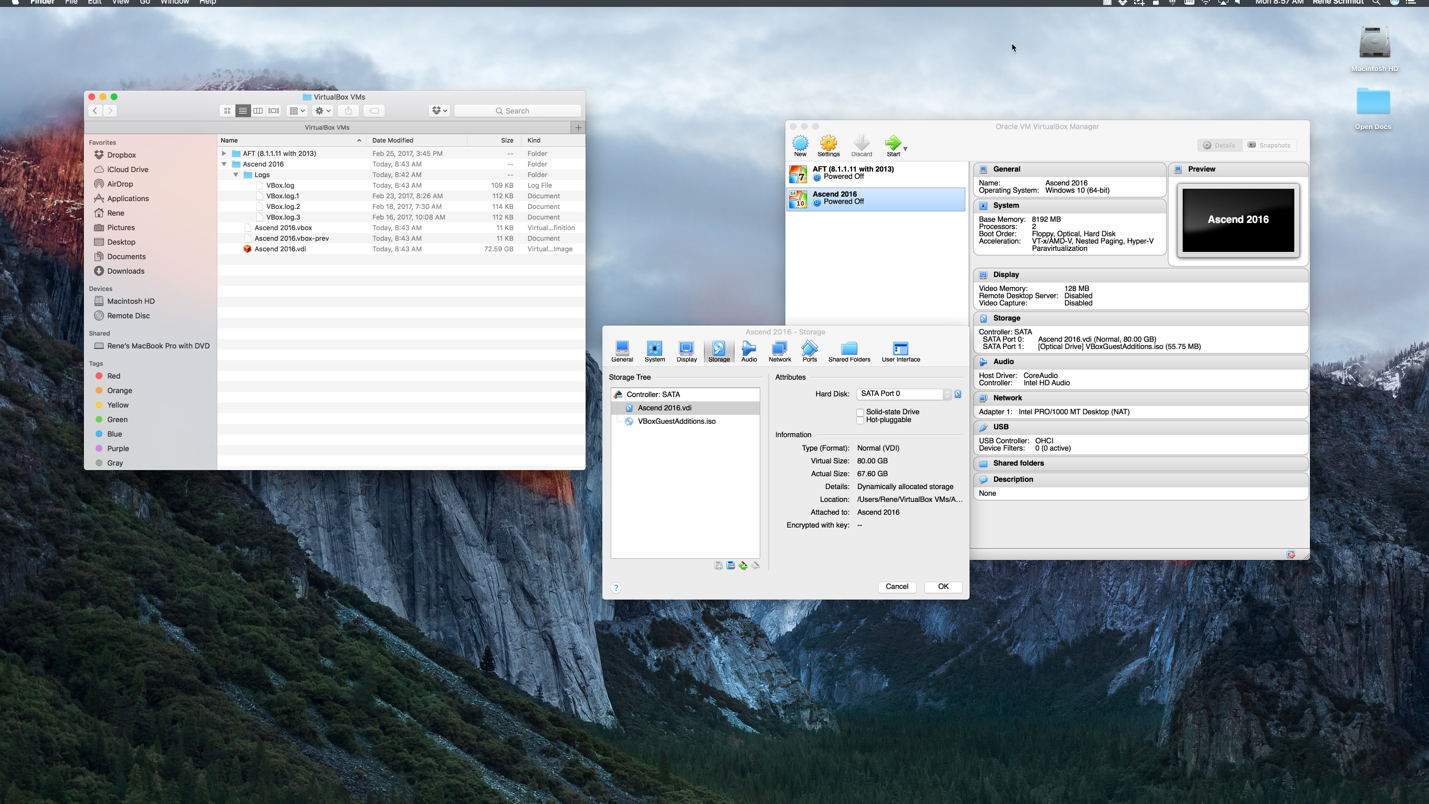The height and width of the screenshot is (804, 1429).
Task: Click the Finder back arrow
Action: pyautogui.click(x=95, y=111)
